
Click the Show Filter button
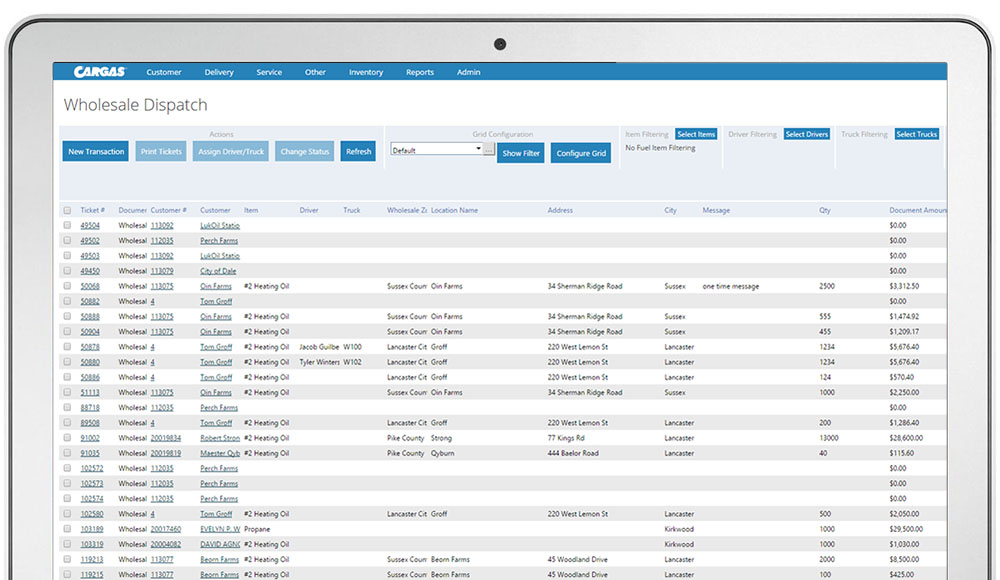(x=520, y=153)
